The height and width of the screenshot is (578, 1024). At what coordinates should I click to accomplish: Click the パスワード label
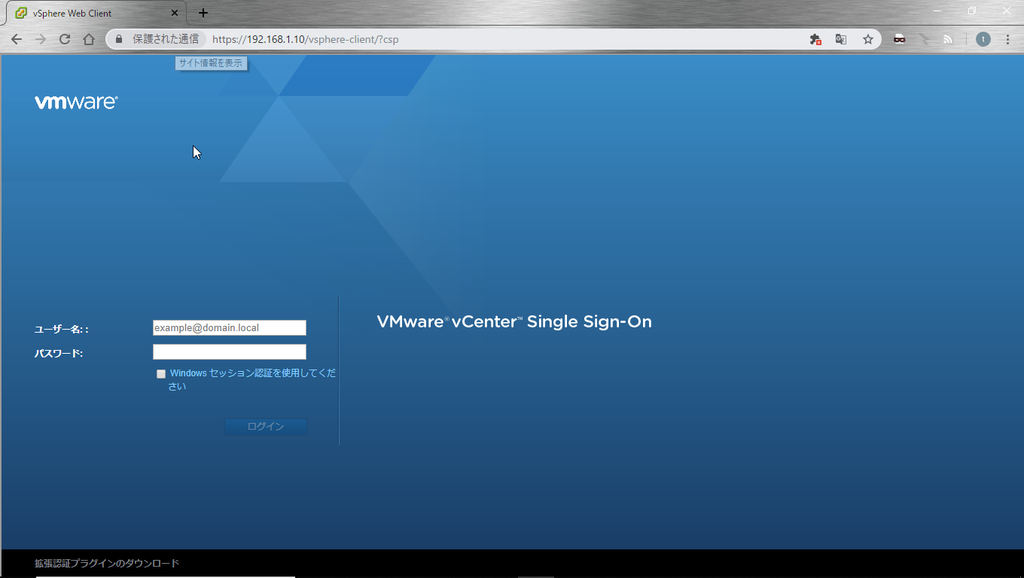[58, 353]
